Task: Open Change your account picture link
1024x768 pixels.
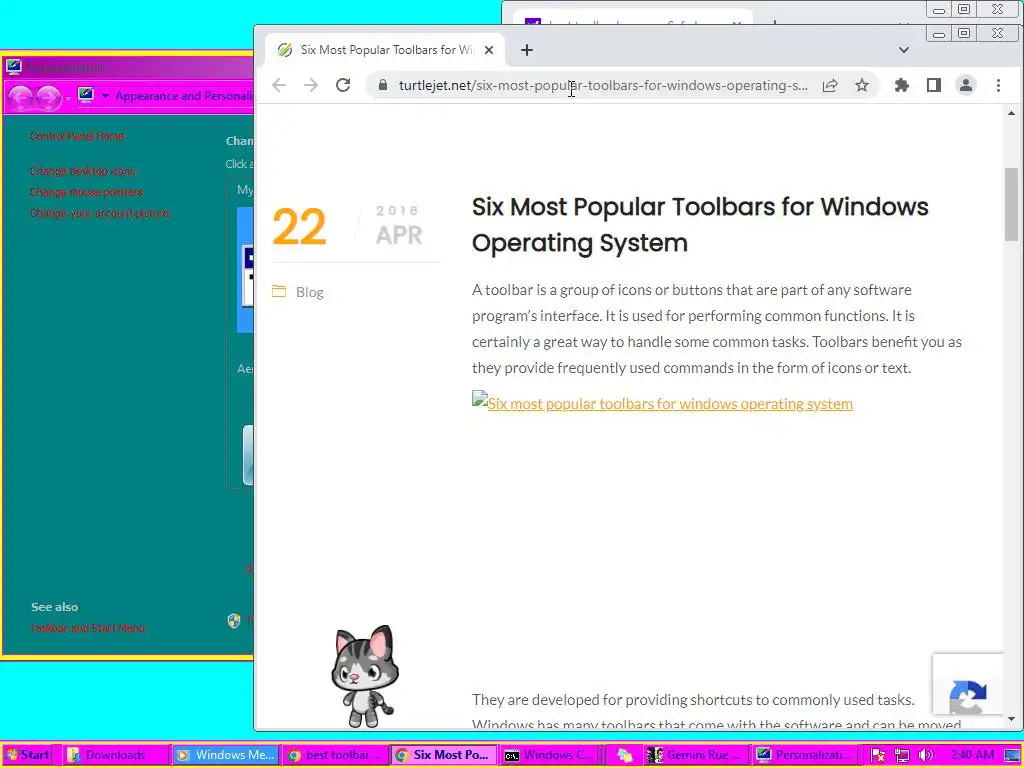Action: [99, 213]
